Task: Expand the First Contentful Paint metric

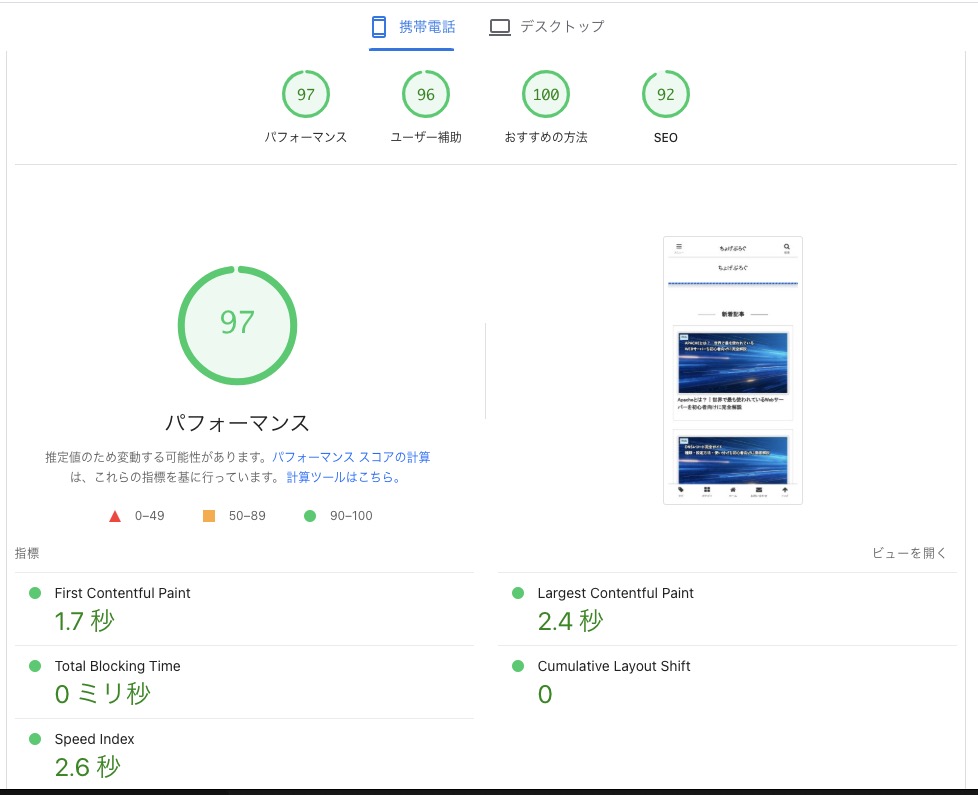Action: [122, 593]
